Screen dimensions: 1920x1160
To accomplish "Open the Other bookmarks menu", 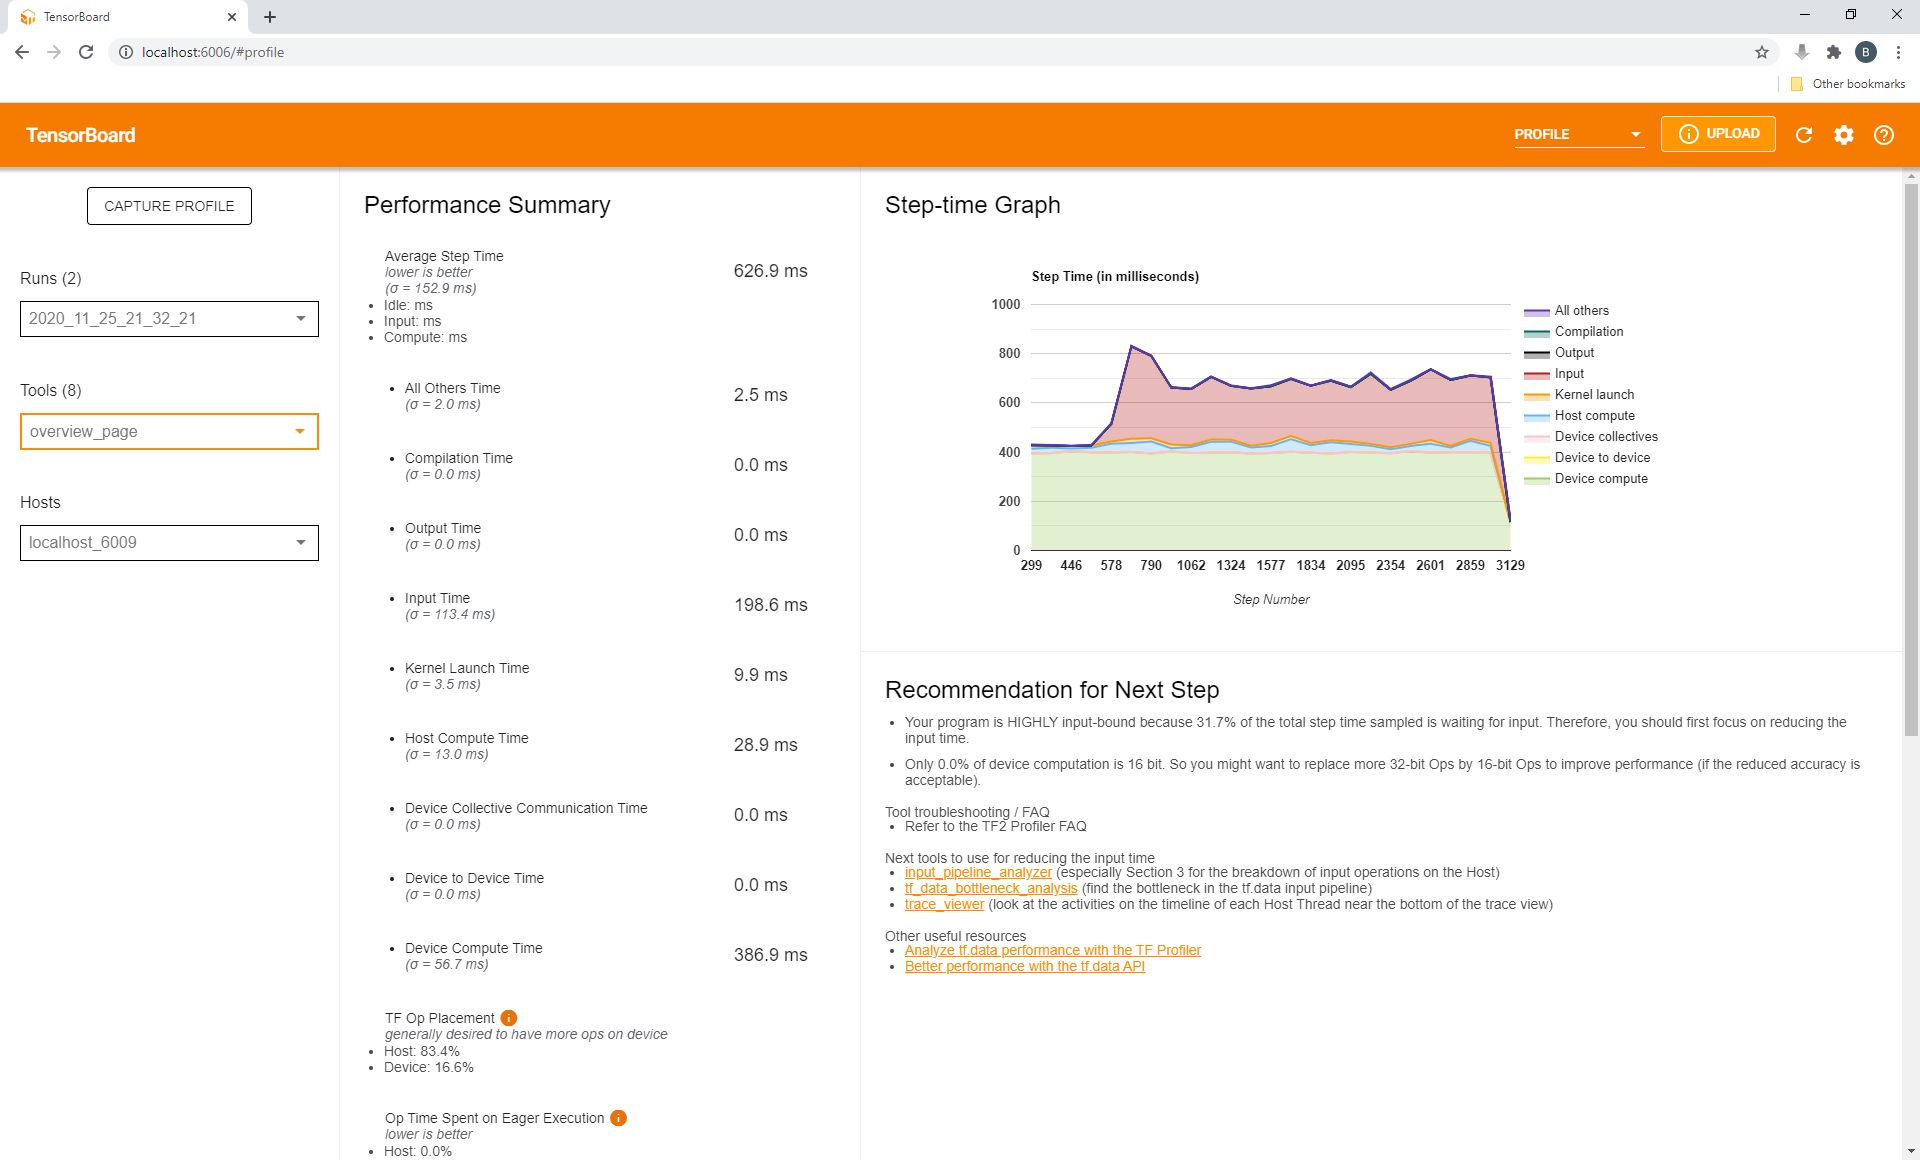I will (x=1848, y=84).
